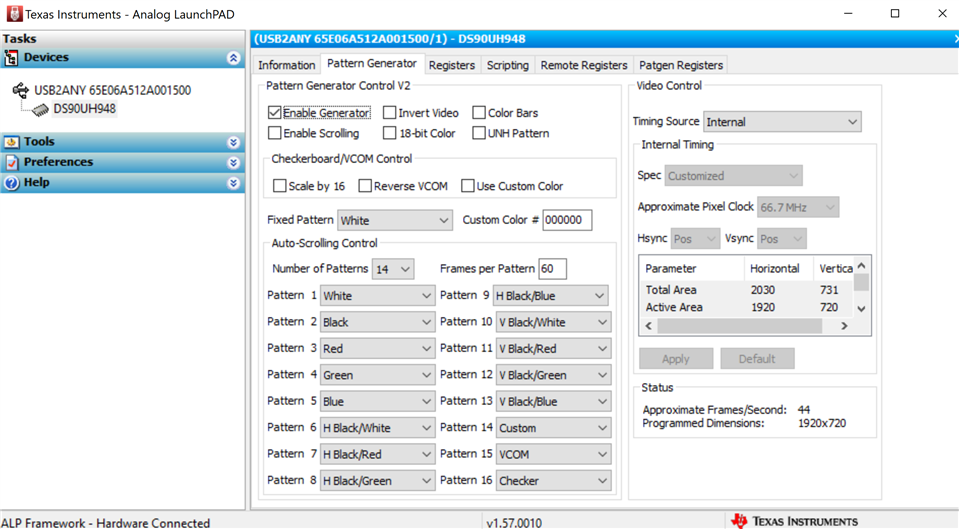Open the Pattern 13 V Black/Blue dropdown

pos(553,401)
